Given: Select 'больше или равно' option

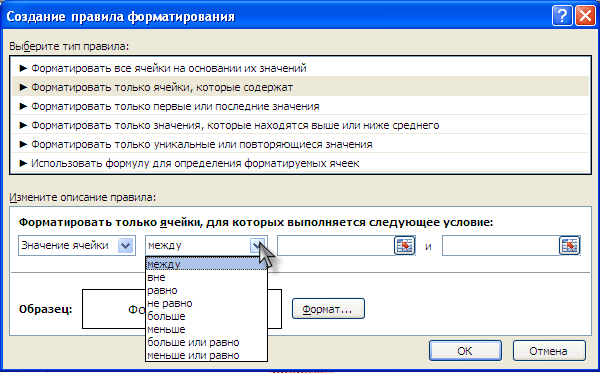Looking at the screenshot, I should coord(206,342).
